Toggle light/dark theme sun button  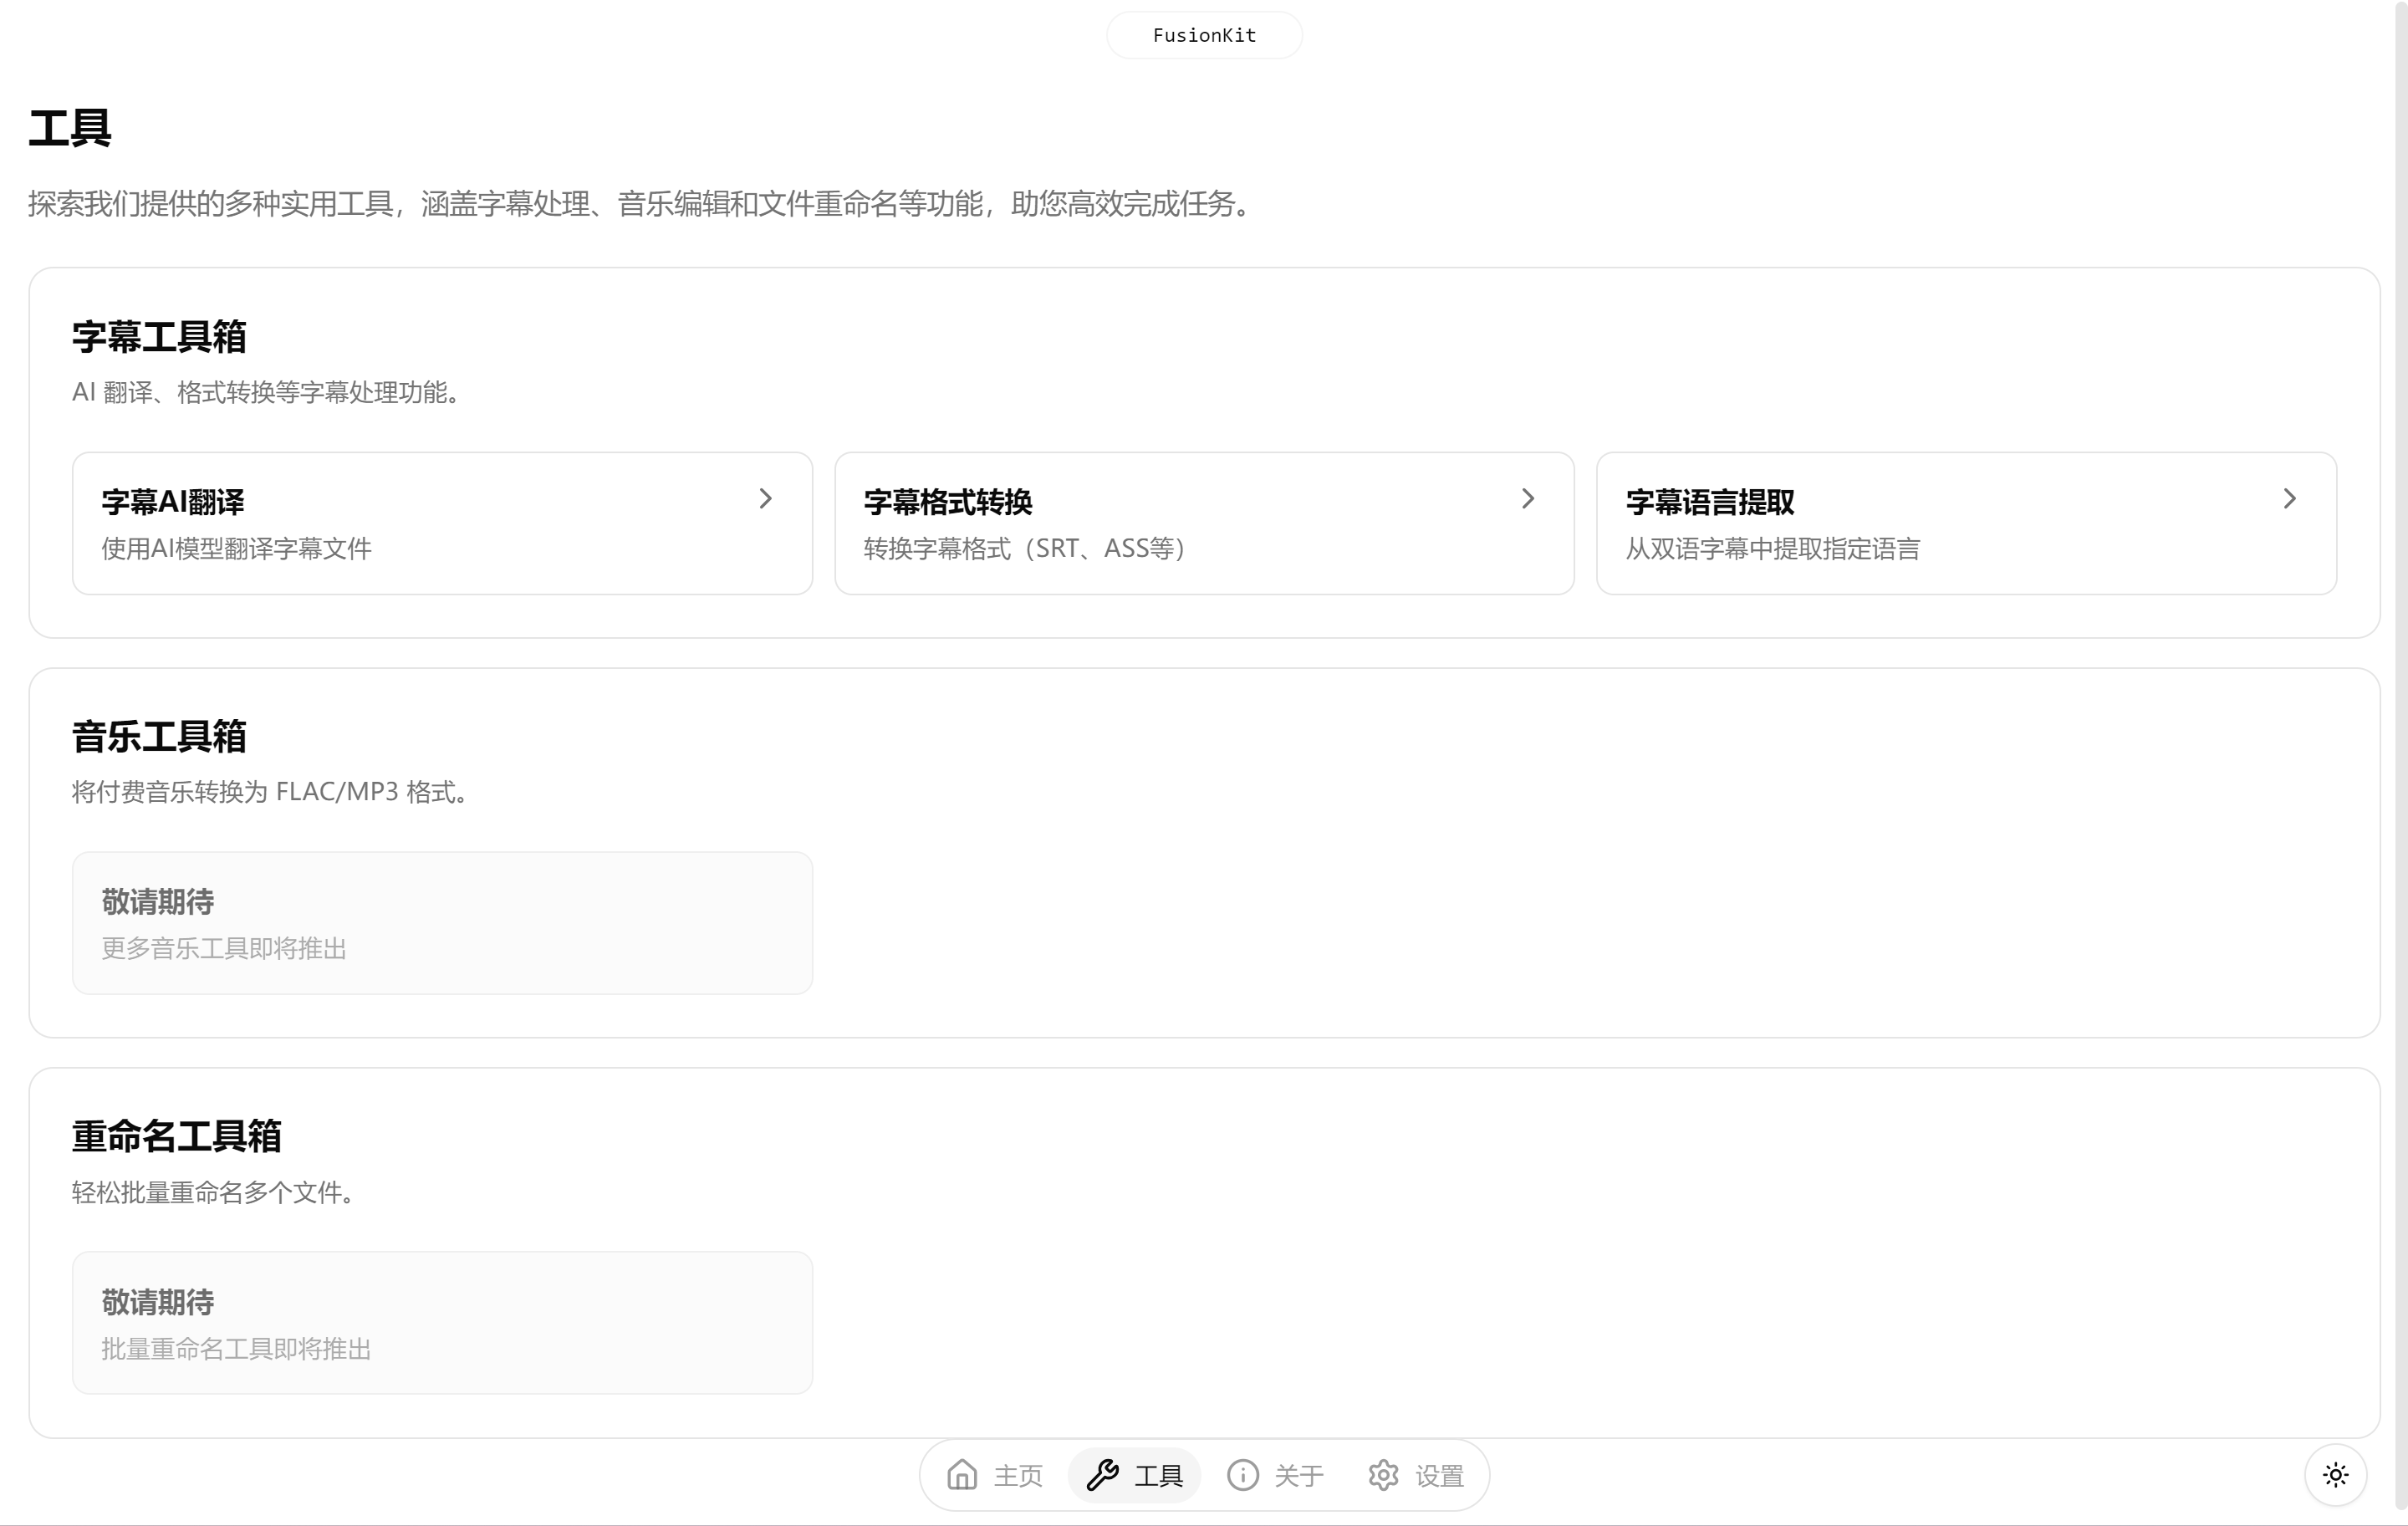tap(2335, 1474)
